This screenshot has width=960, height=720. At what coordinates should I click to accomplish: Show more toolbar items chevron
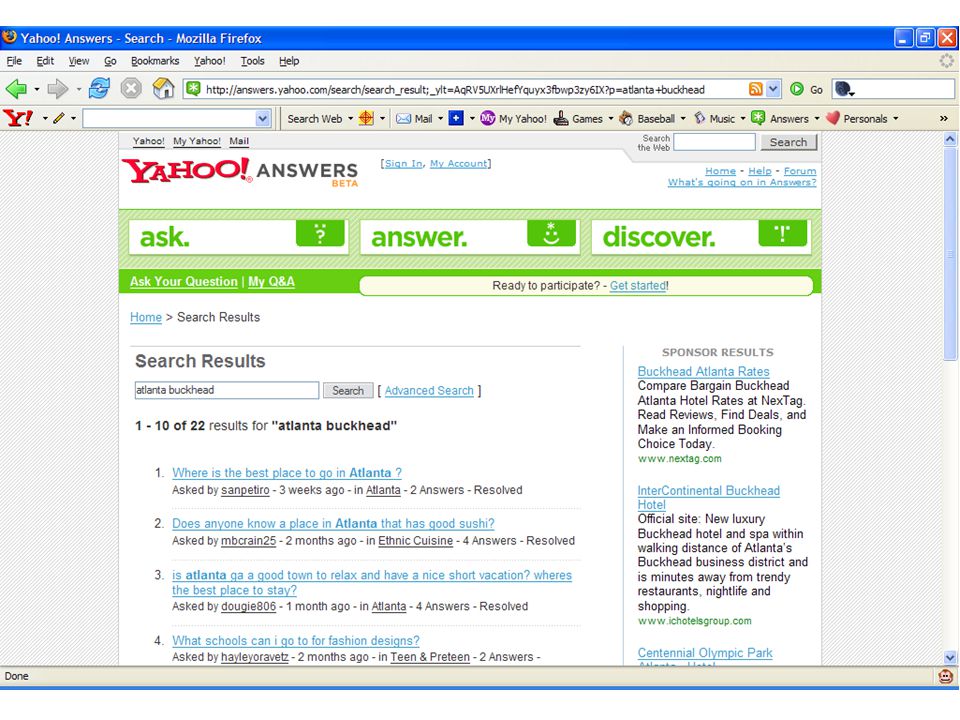[x=943, y=119]
